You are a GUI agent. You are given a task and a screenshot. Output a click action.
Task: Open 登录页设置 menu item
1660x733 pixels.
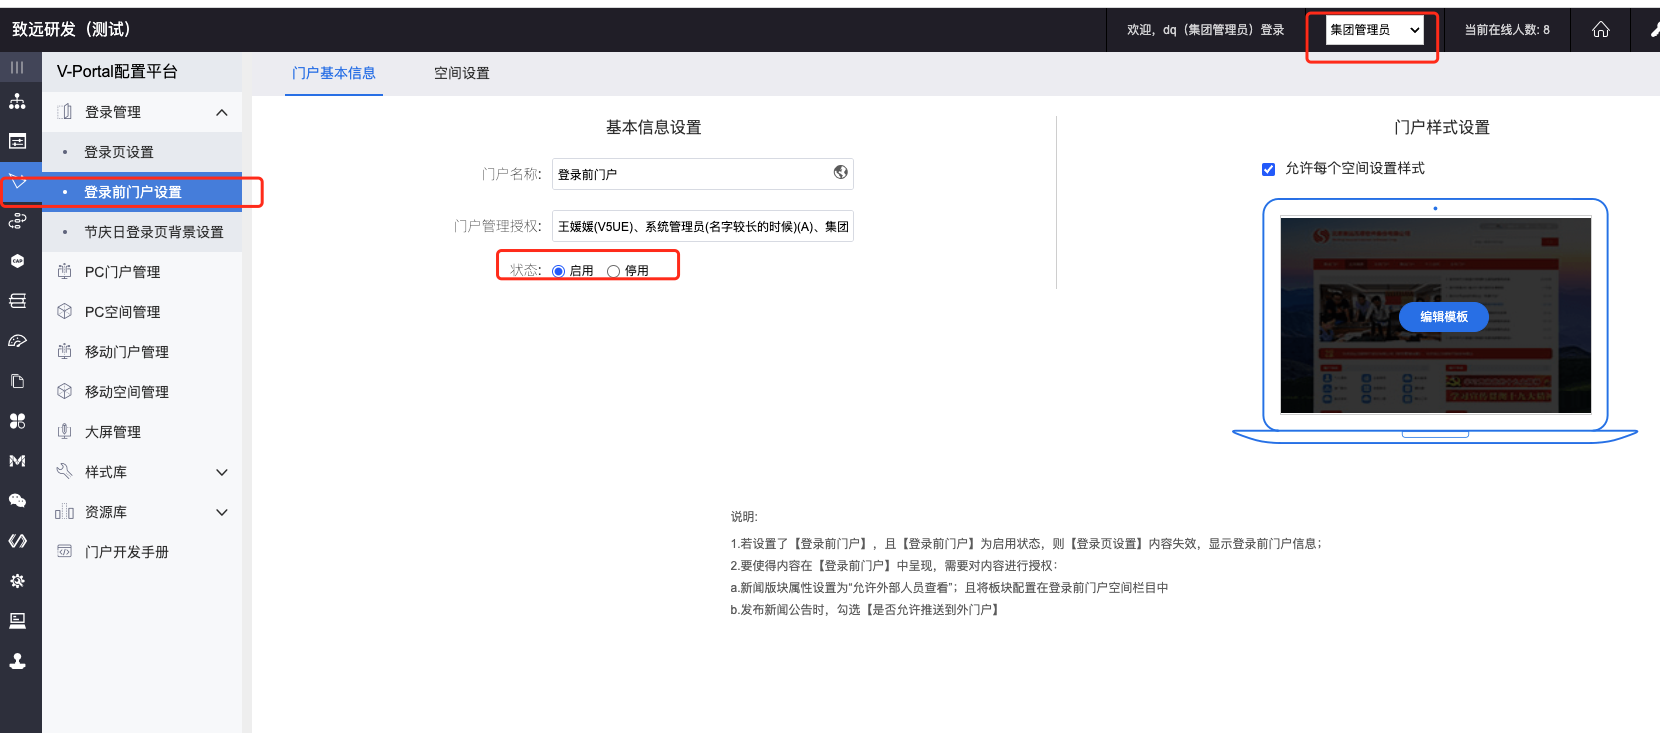pos(142,152)
